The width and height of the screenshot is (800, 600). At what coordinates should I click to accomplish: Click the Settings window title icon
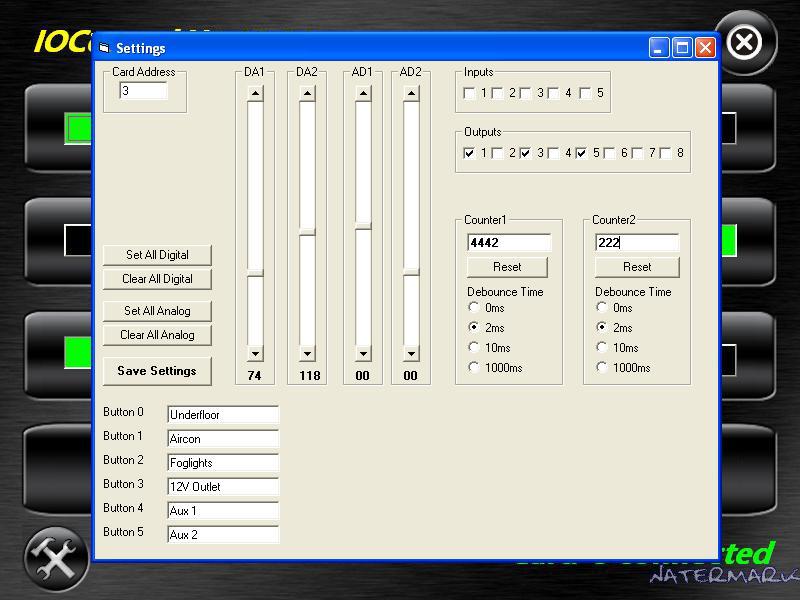104,48
